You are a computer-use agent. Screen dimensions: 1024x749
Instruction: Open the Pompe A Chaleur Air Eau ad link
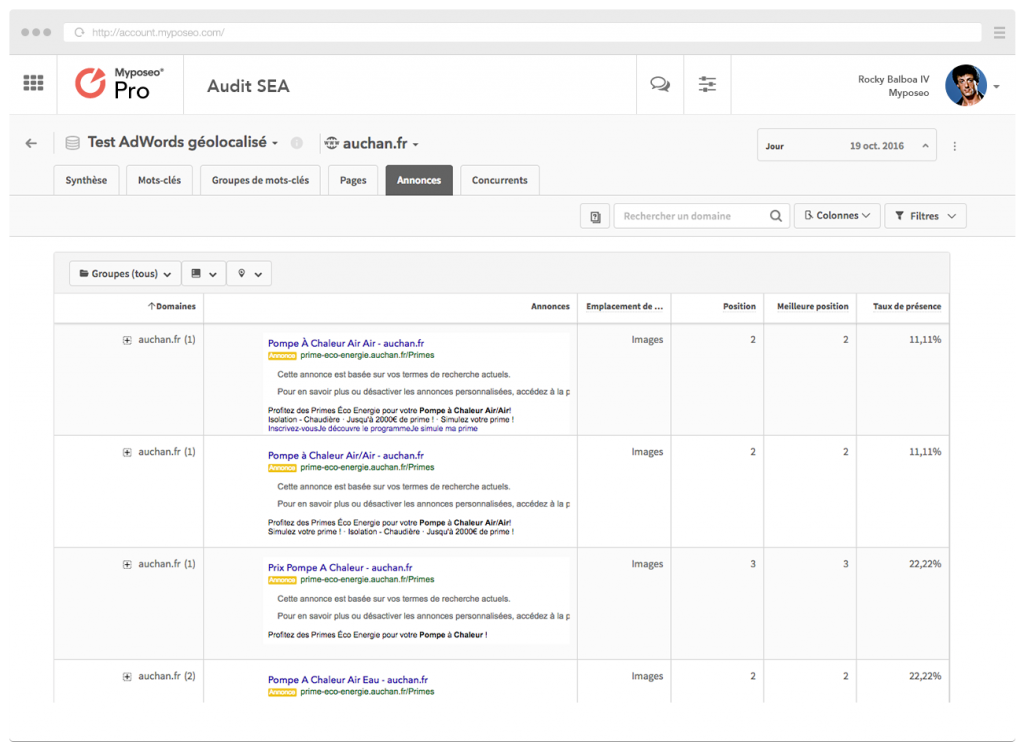click(x=347, y=680)
